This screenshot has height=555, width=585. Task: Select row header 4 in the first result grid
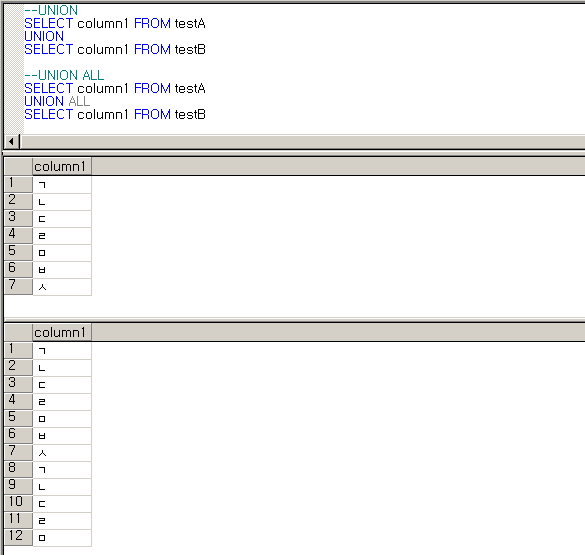pos(18,235)
